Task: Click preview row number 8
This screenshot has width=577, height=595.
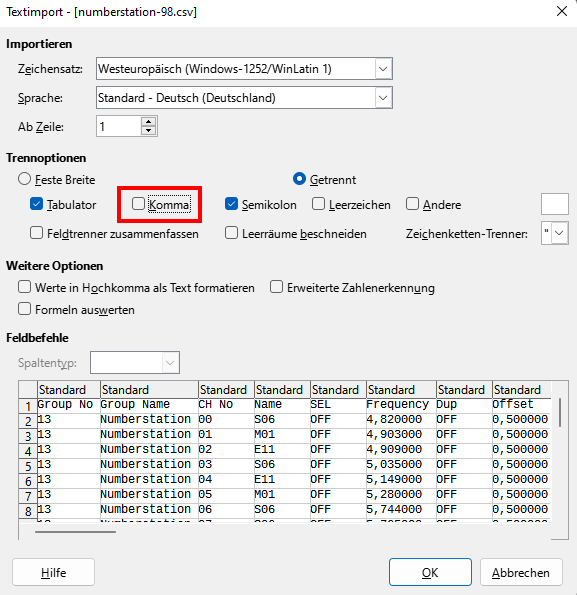Action: (x=28, y=511)
